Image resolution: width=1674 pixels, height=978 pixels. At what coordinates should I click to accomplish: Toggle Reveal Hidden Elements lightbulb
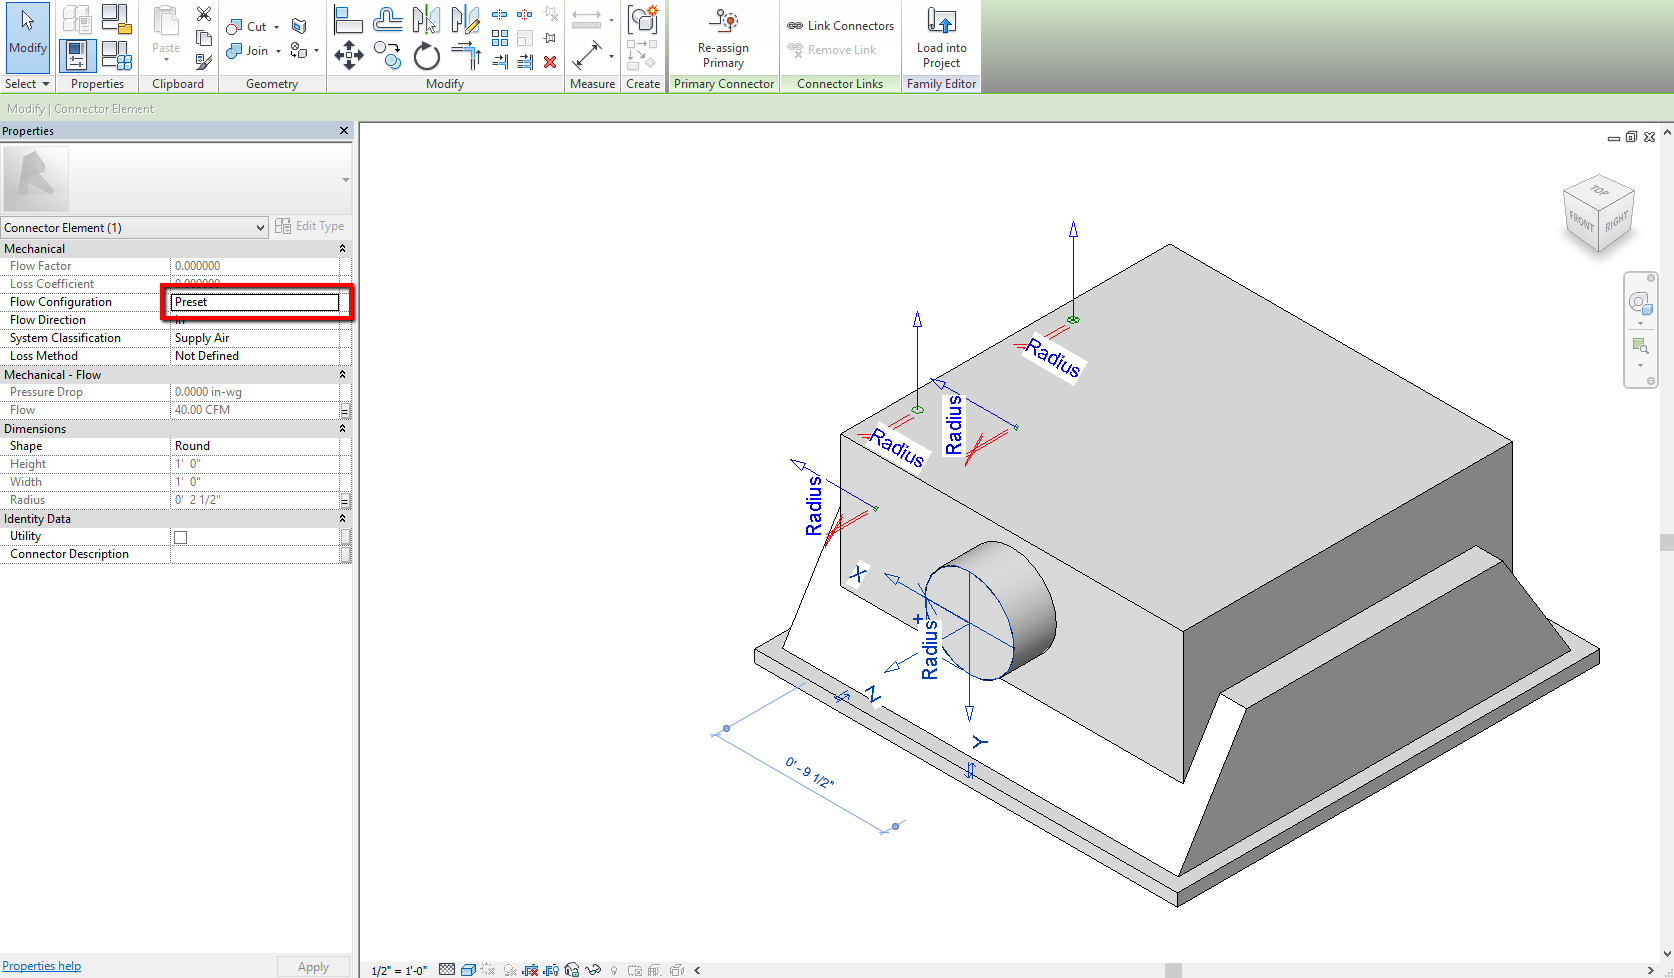click(613, 969)
